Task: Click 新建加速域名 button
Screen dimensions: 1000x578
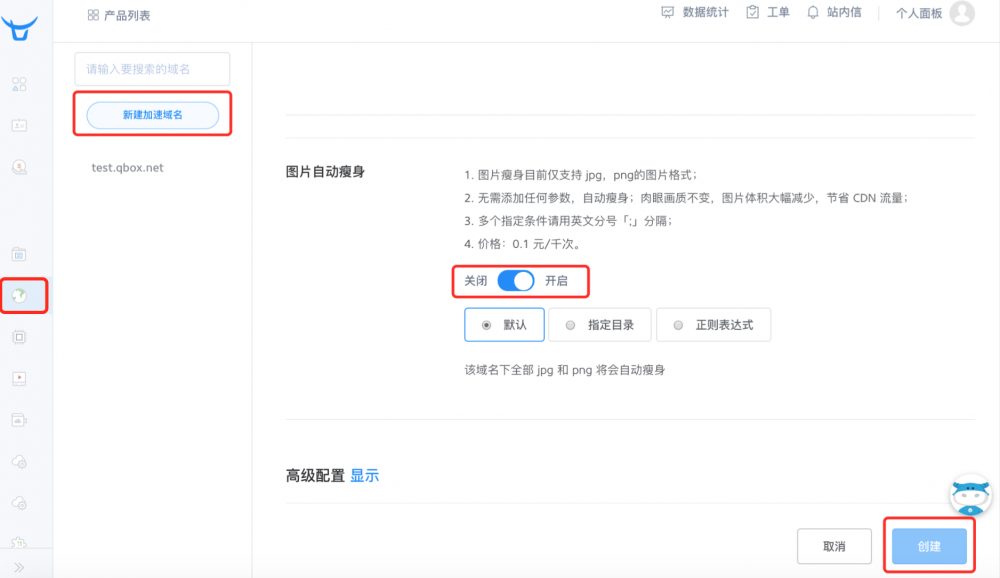Action: click(x=152, y=115)
